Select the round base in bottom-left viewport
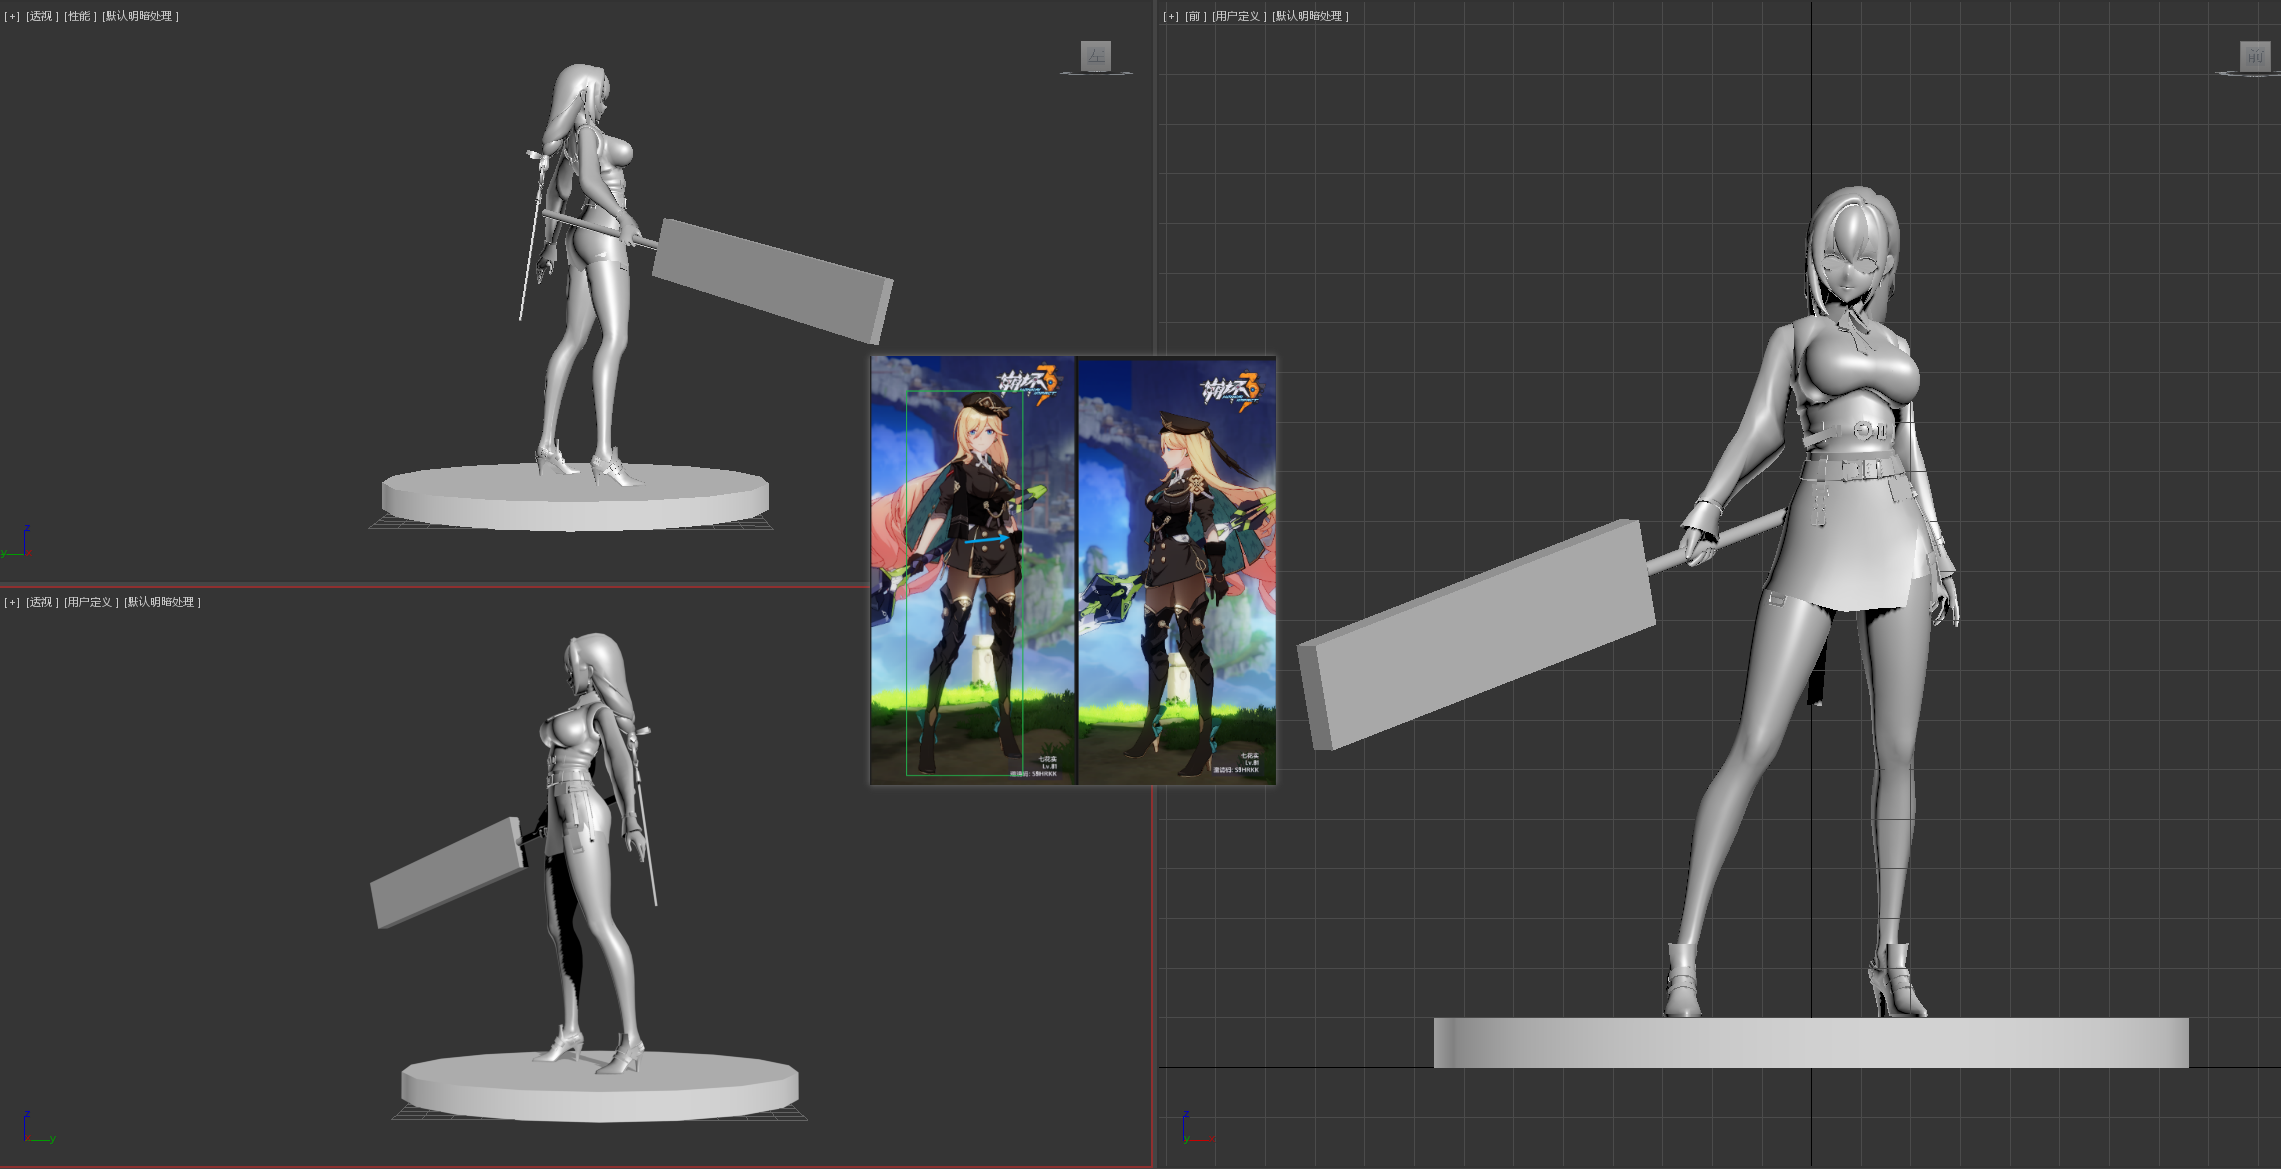 (x=600, y=1085)
